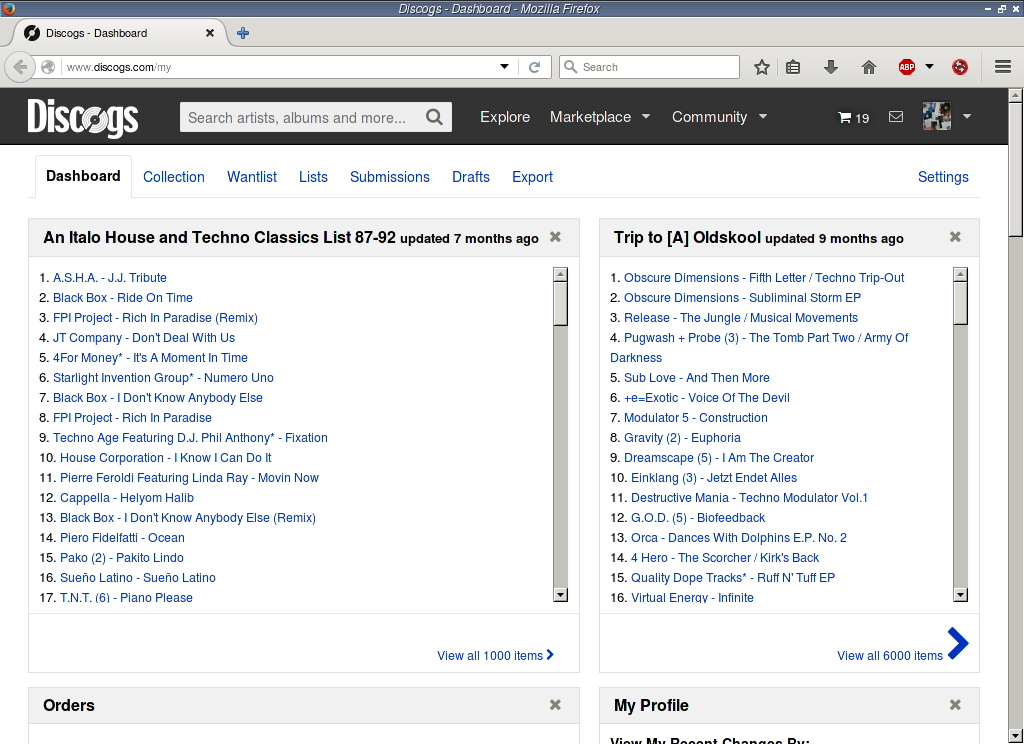Go to Firefox home page icon
The width and height of the screenshot is (1024, 744).
coord(869,67)
